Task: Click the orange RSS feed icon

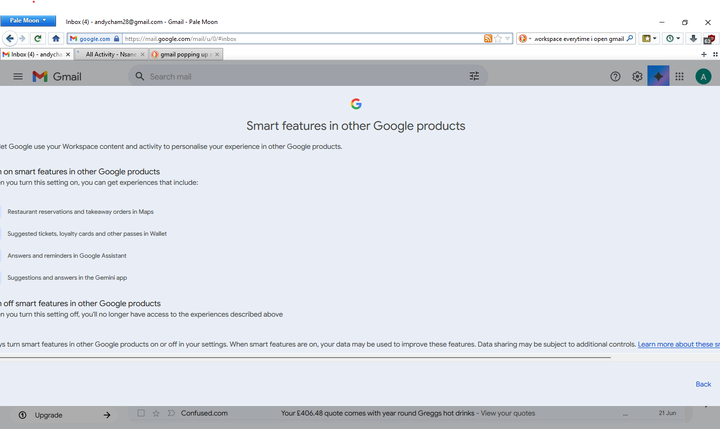Action: [488, 39]
